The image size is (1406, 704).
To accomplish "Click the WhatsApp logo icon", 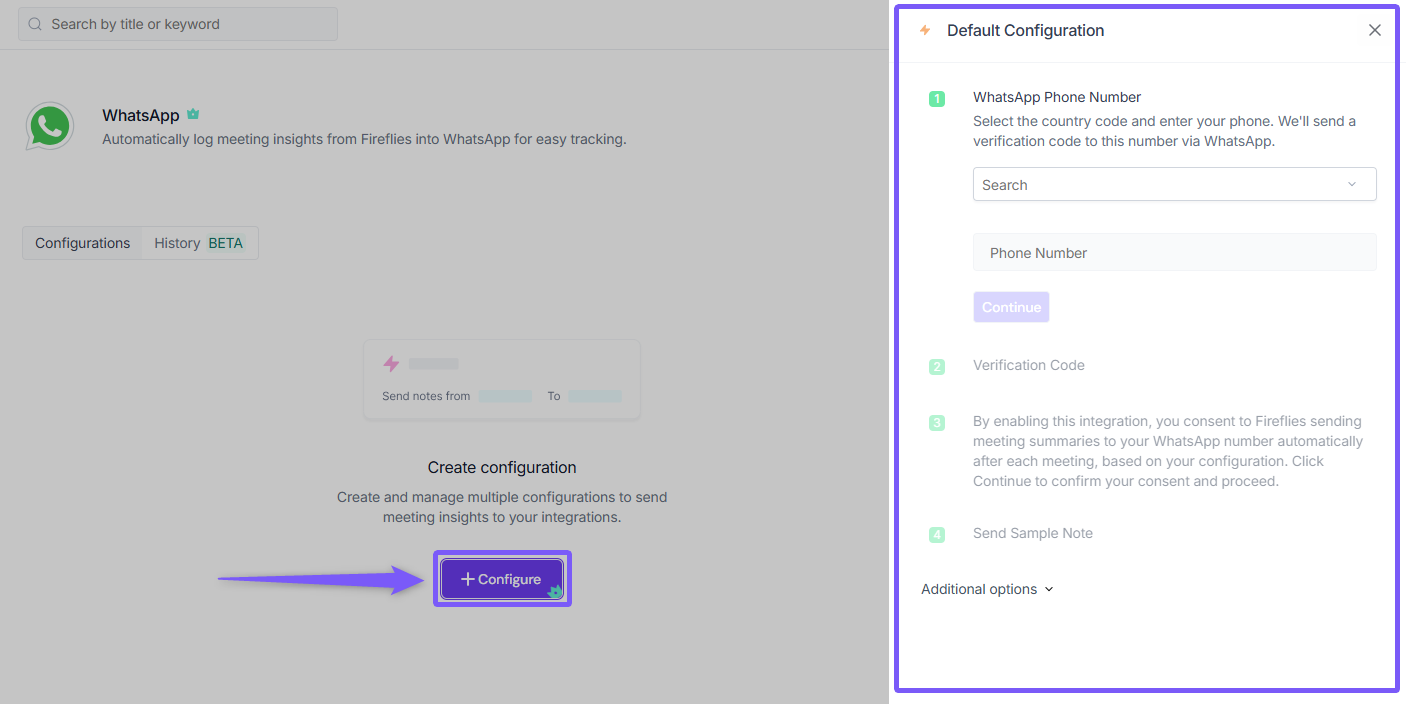I will 49,126.
